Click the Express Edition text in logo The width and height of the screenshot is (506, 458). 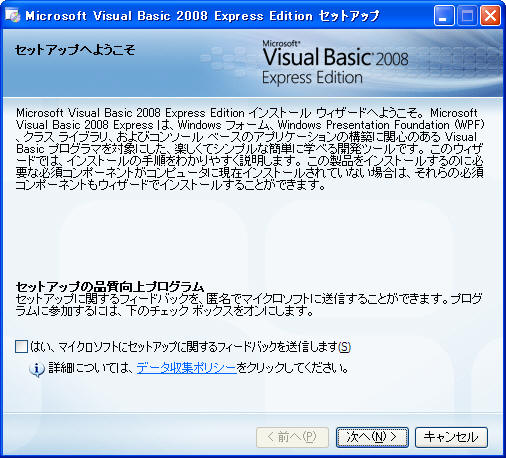[312, 78]
